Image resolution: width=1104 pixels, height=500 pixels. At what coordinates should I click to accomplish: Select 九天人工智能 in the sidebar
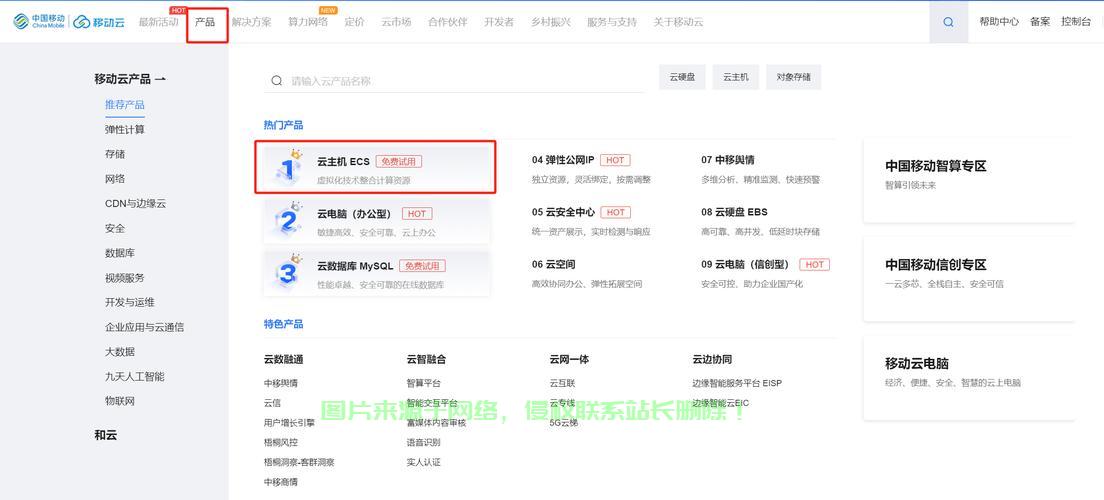point(134,377)
